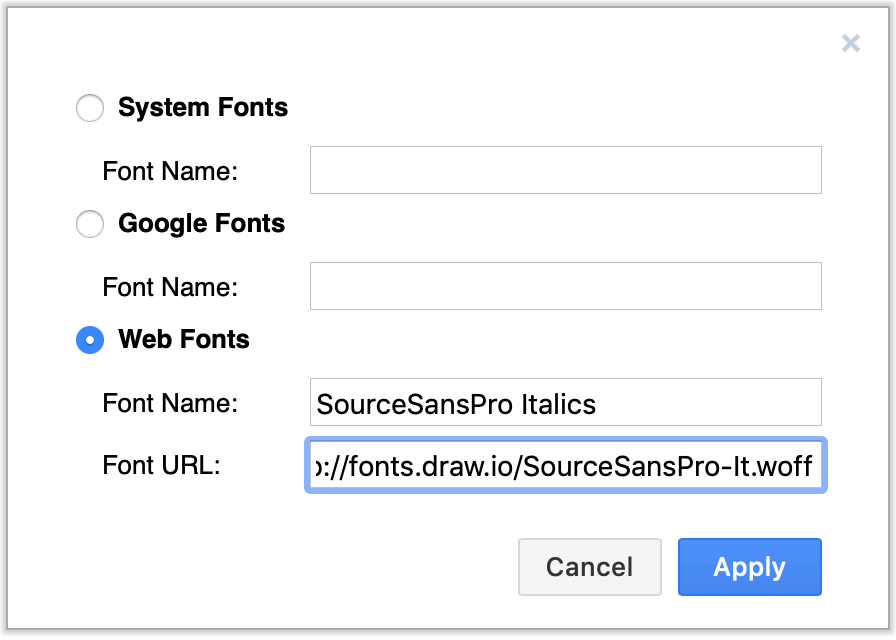The height and width of the screenshot is (640, 896).
Task: Click the System Fonts label text
Action: pos(203,108)
